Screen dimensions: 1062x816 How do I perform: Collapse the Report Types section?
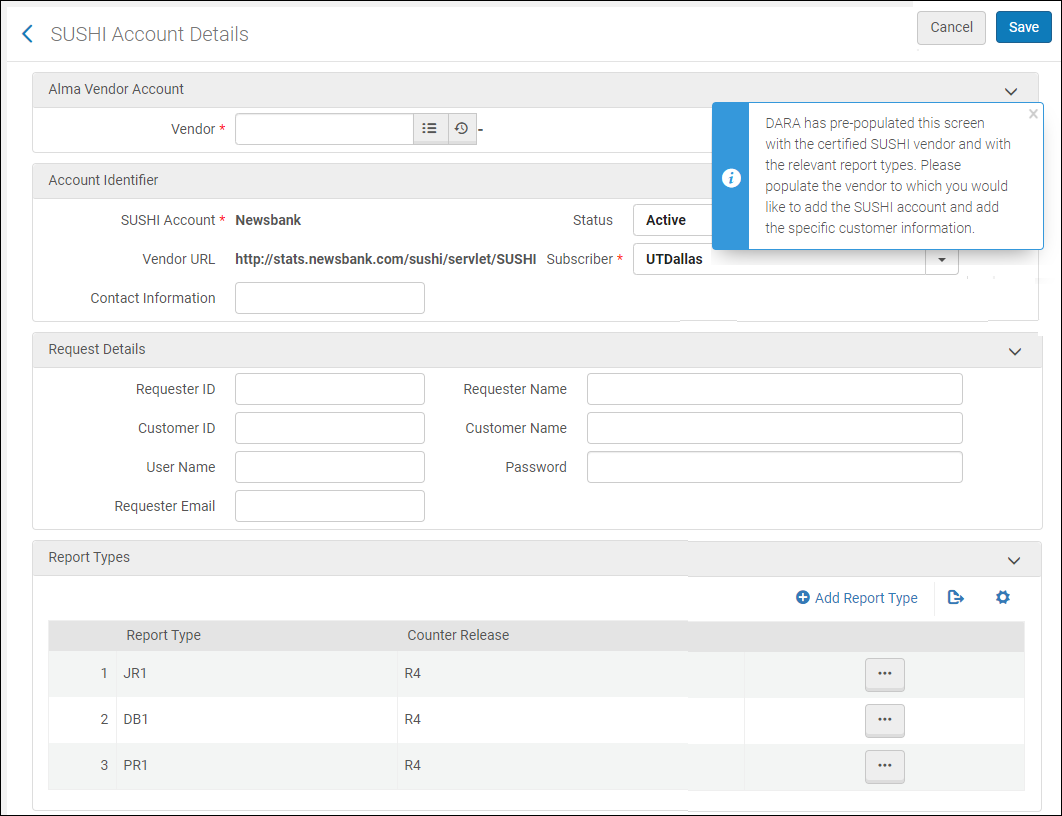1014,561
